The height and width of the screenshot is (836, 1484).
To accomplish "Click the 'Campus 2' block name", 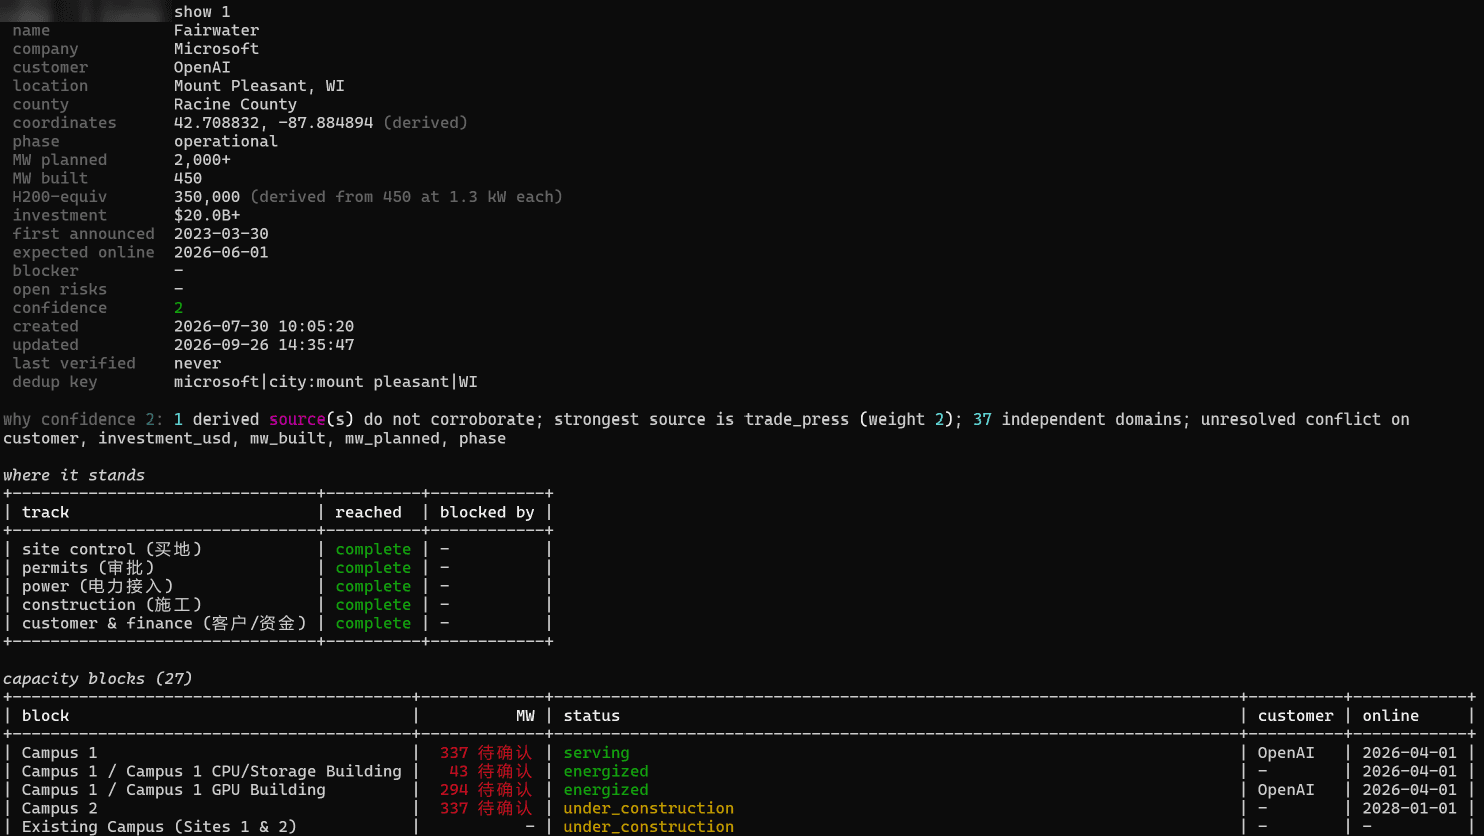I will (60, 808).
